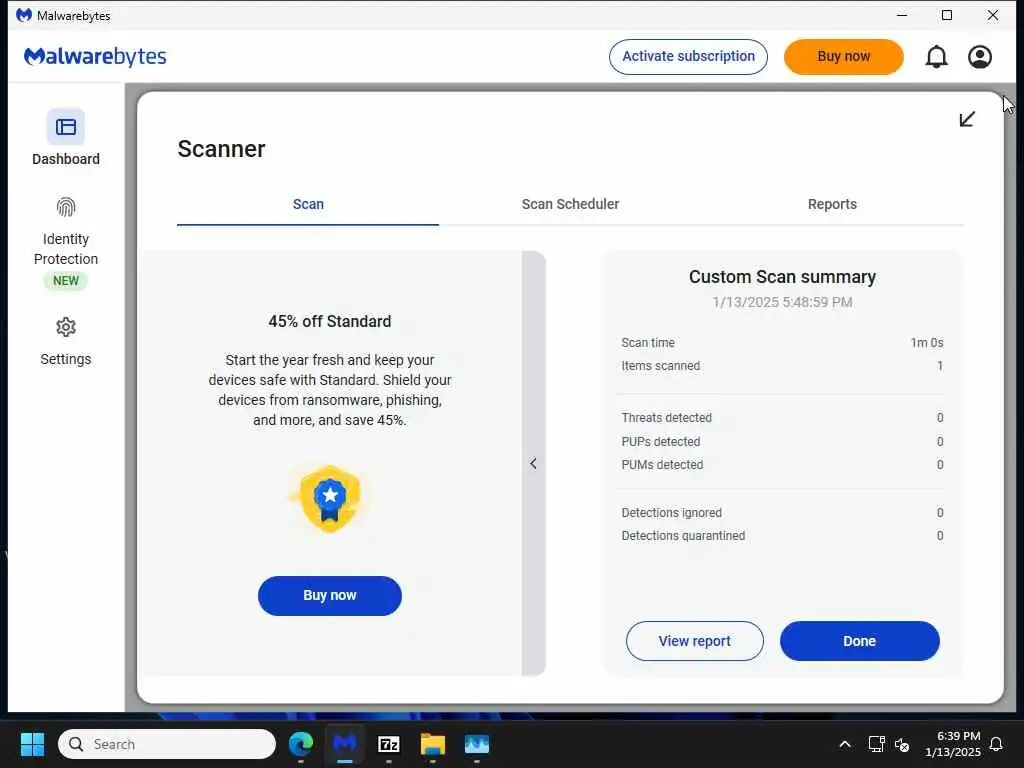The width and height of the screenshot is (1024, 768).
Task: Collapse the promo panel with left chevron
Action: click(534, 464)
